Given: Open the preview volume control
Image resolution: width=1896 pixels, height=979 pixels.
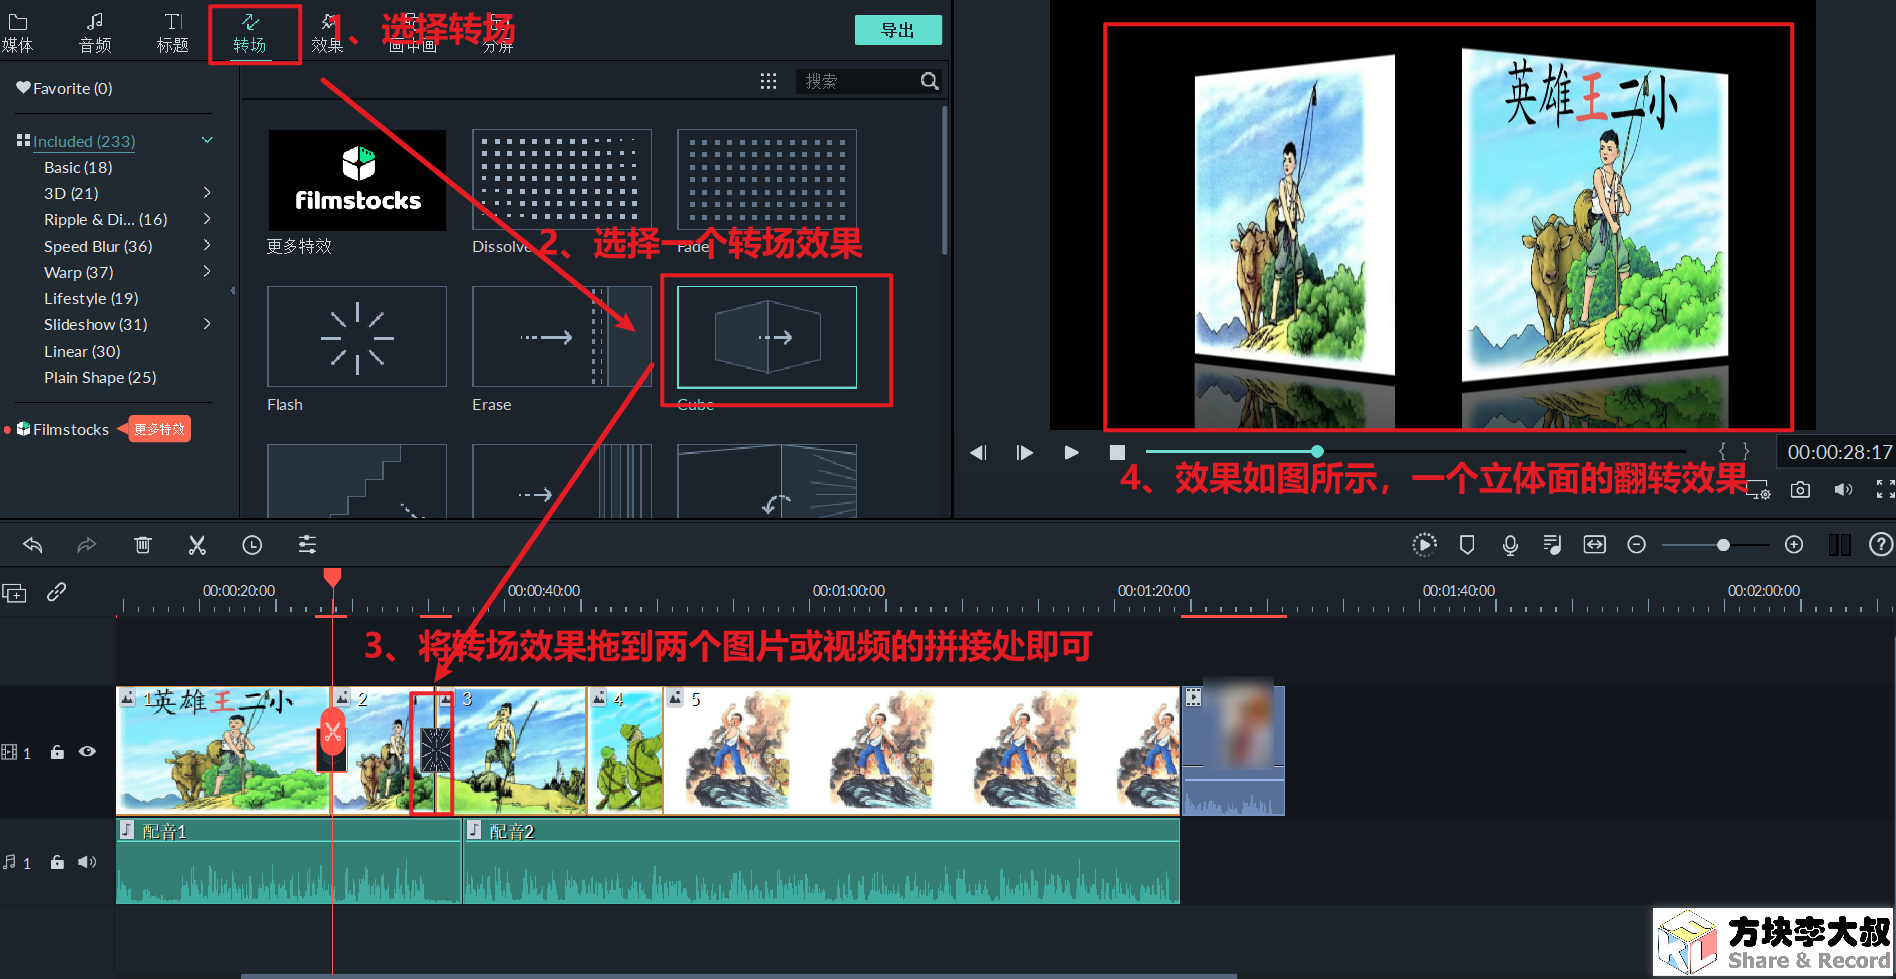Looking at the screenshot, I should (x=1843, y=489).
